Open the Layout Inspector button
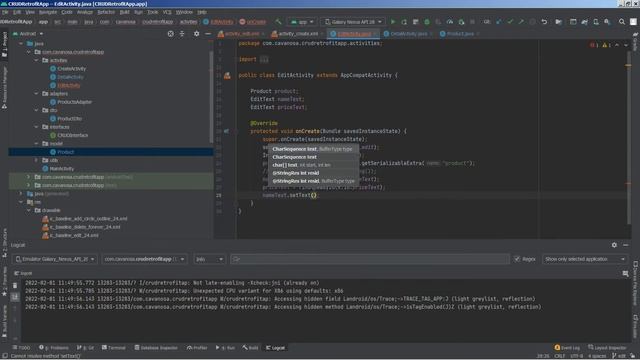Viewport: 640px width, 360px height. (607, 348)
